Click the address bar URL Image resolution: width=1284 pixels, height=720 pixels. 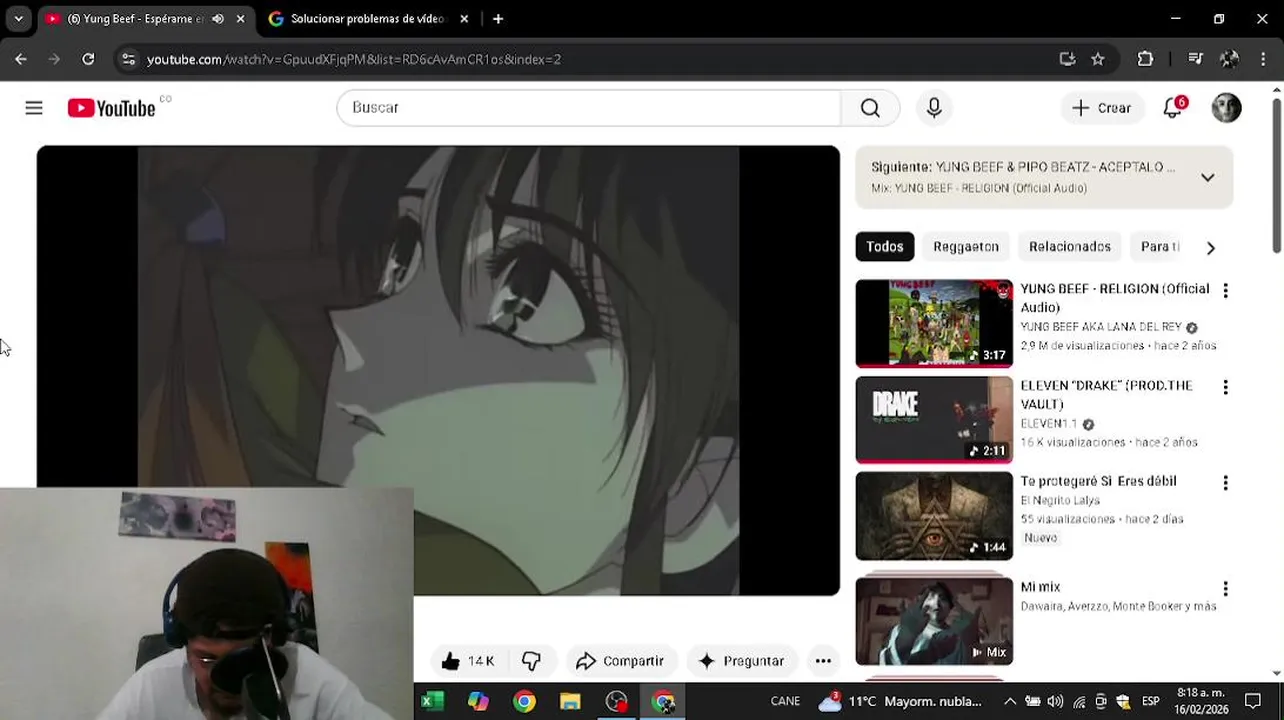pos(354,59)
